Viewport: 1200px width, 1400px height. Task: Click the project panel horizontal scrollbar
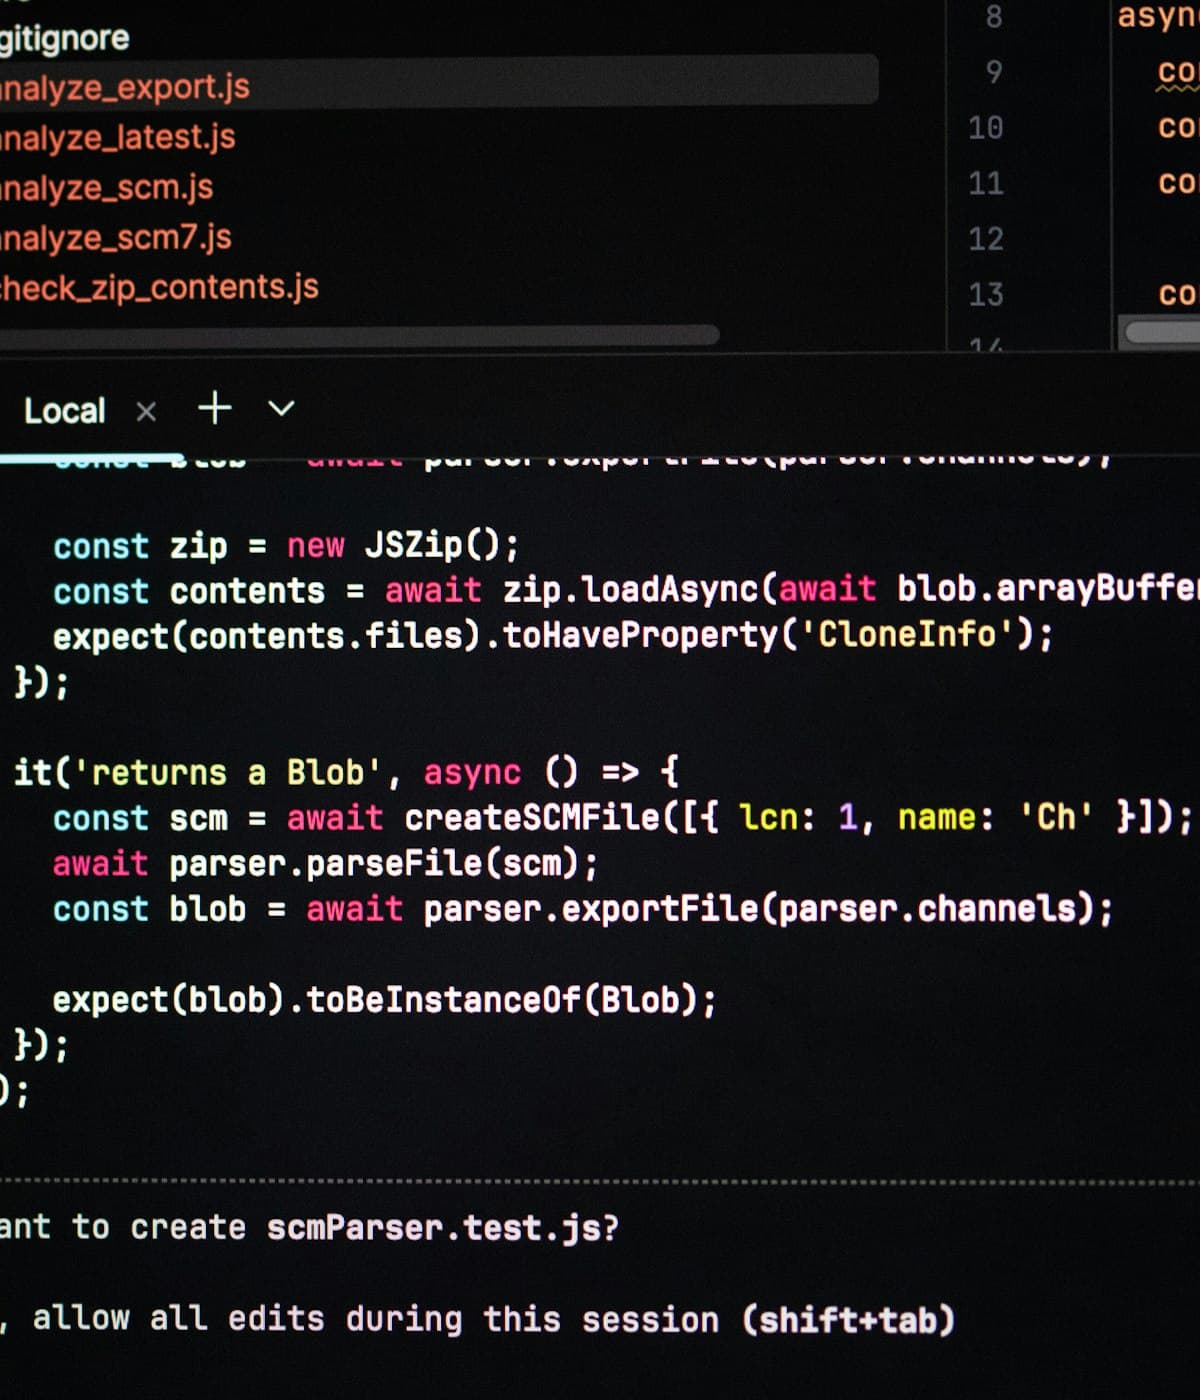click(x=358, y=335)
